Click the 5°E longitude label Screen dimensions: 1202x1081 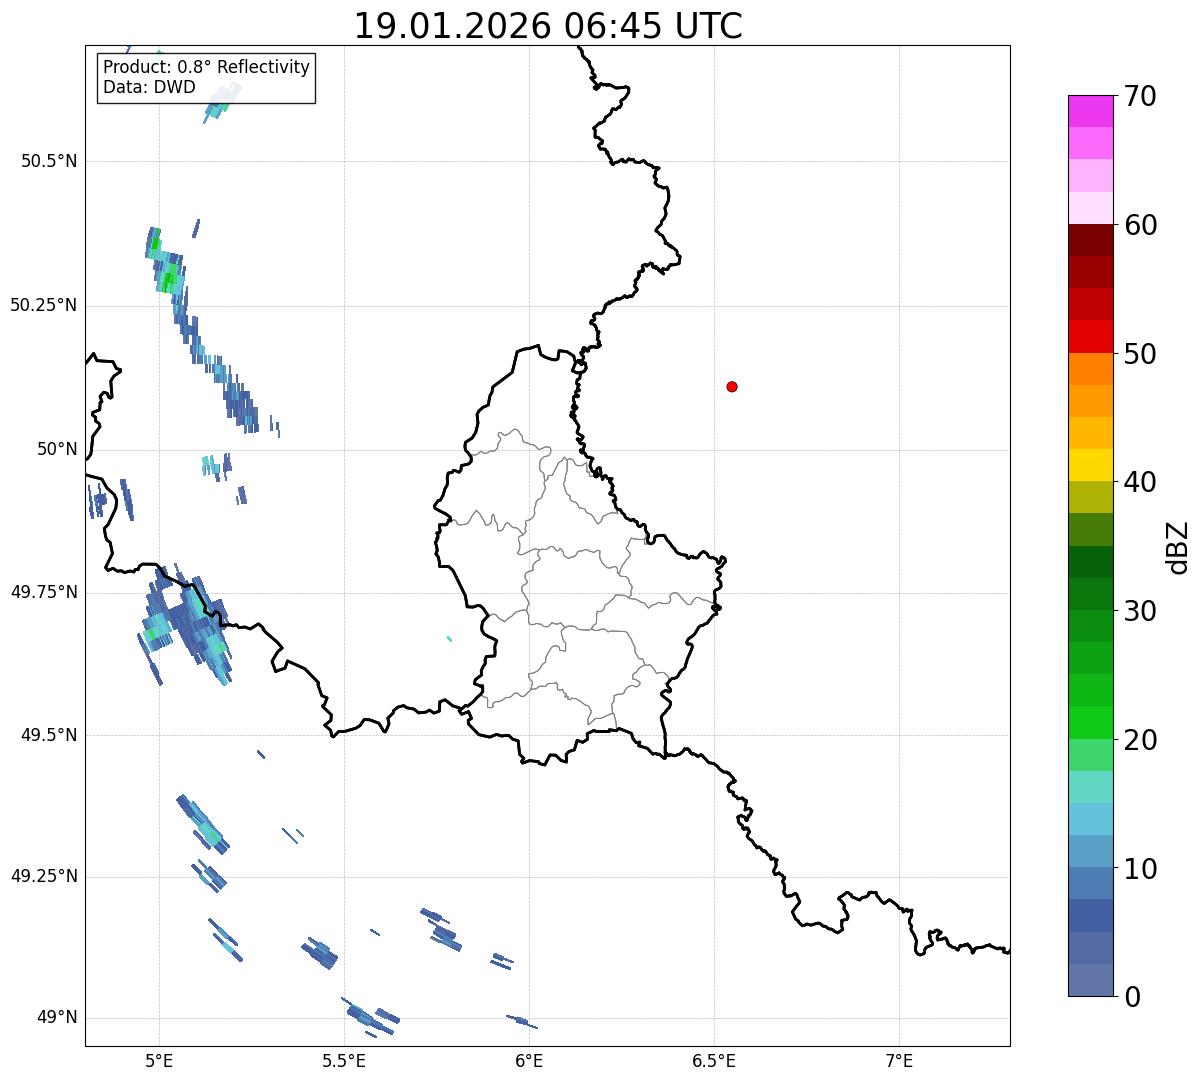coord(159,1061)
